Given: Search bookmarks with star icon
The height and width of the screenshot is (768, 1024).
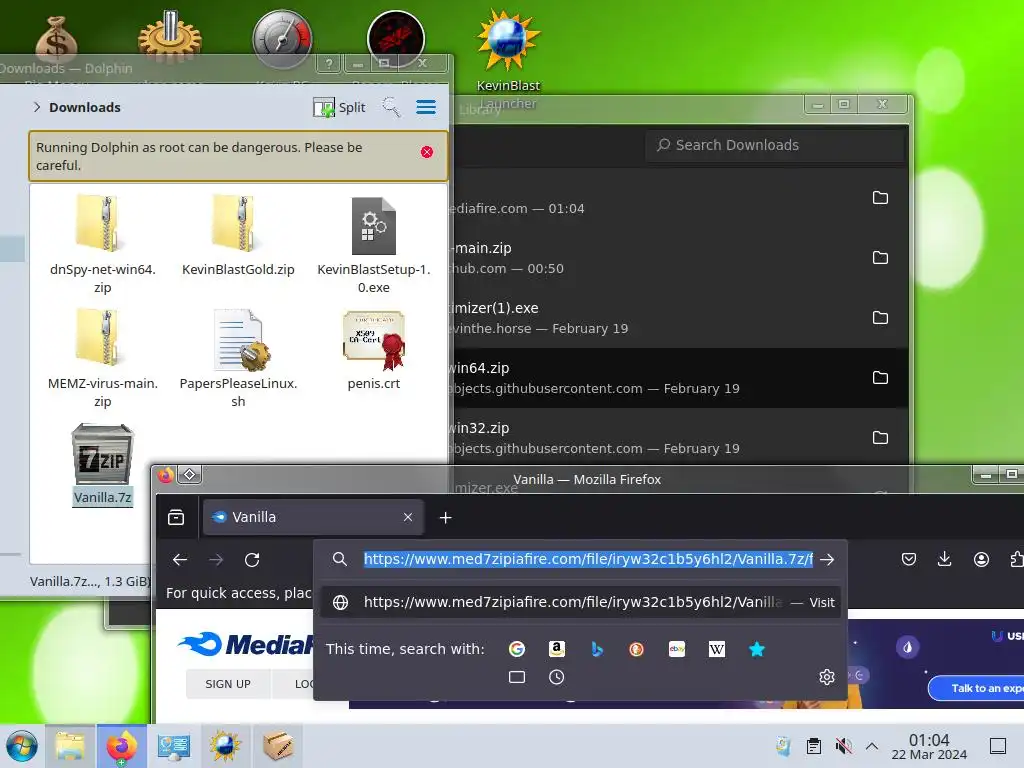Looking at the screenshot, I should click(757, 649).
